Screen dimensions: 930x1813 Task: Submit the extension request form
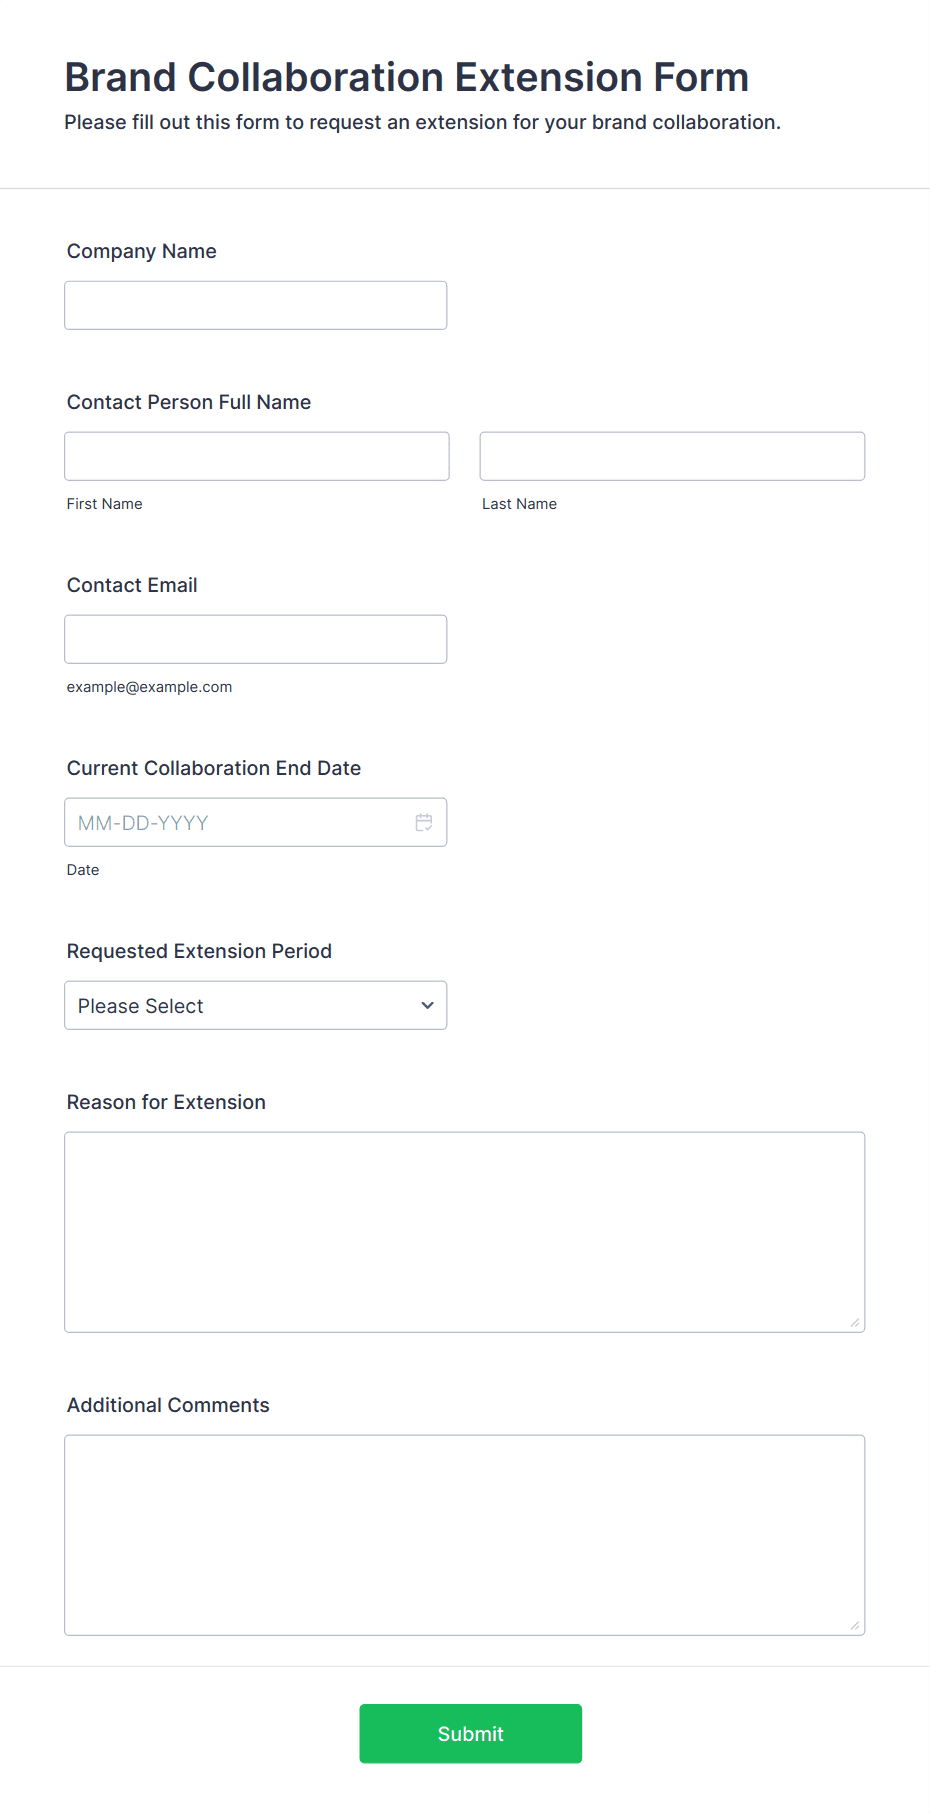point(471,1733)
